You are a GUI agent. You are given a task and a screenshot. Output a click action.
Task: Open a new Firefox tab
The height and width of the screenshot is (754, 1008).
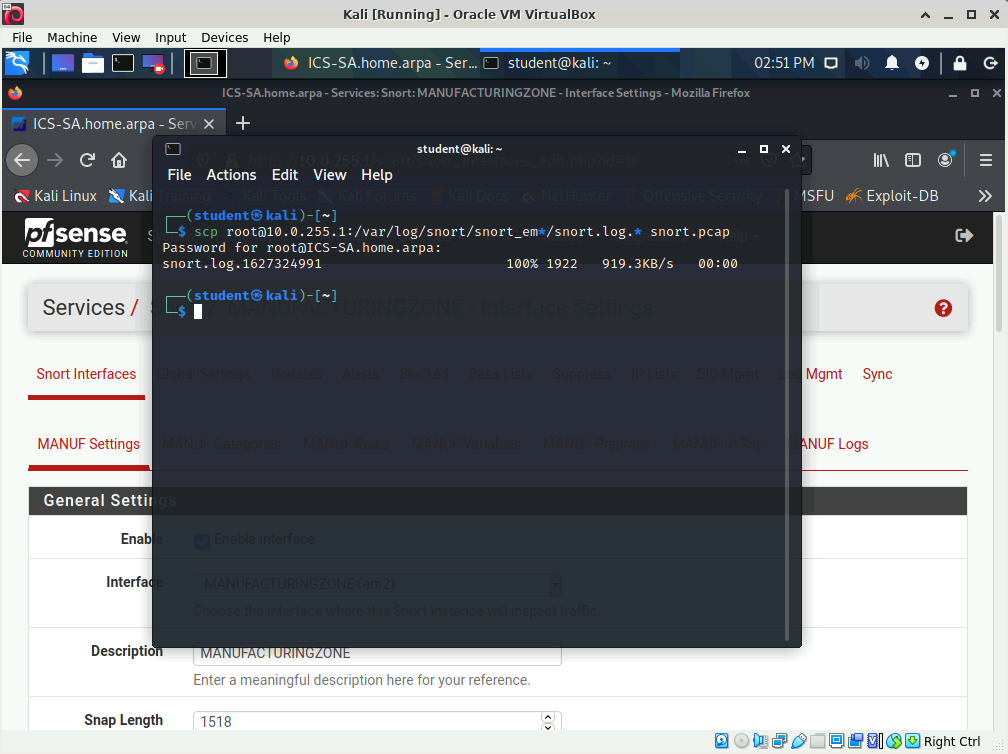point(242,123)
